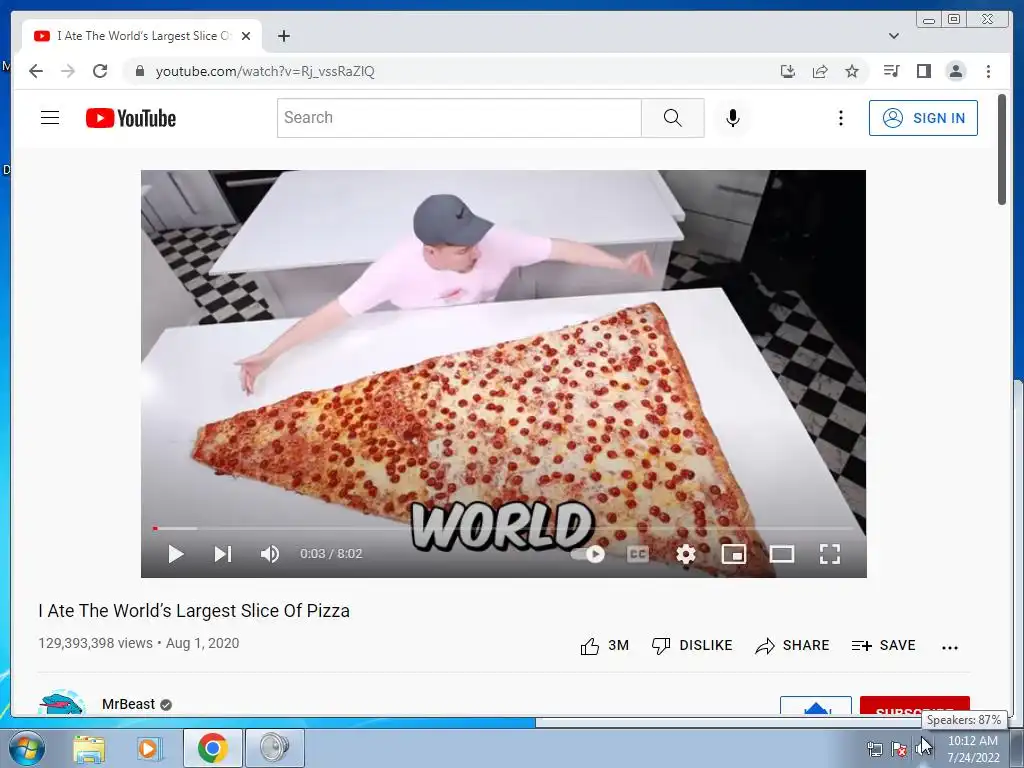
Task: Activate miniplayer mode
Action: tap(734, 554)
